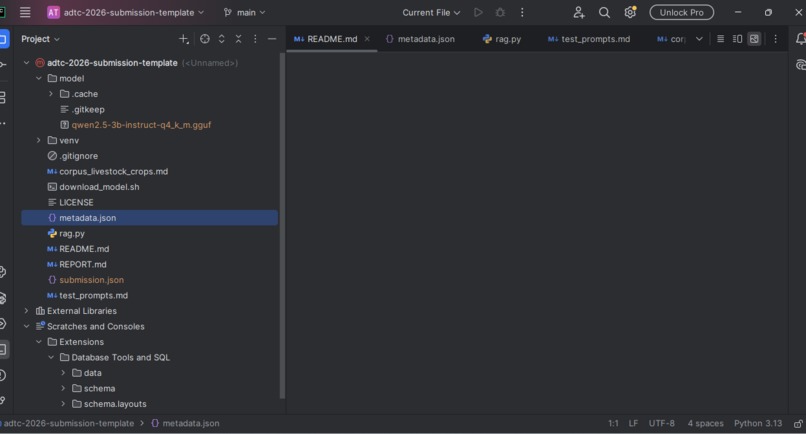Viewport: 806px width, 434px height.
Task: Open the Project view dropdown
Action: click(x=40, y=39)
